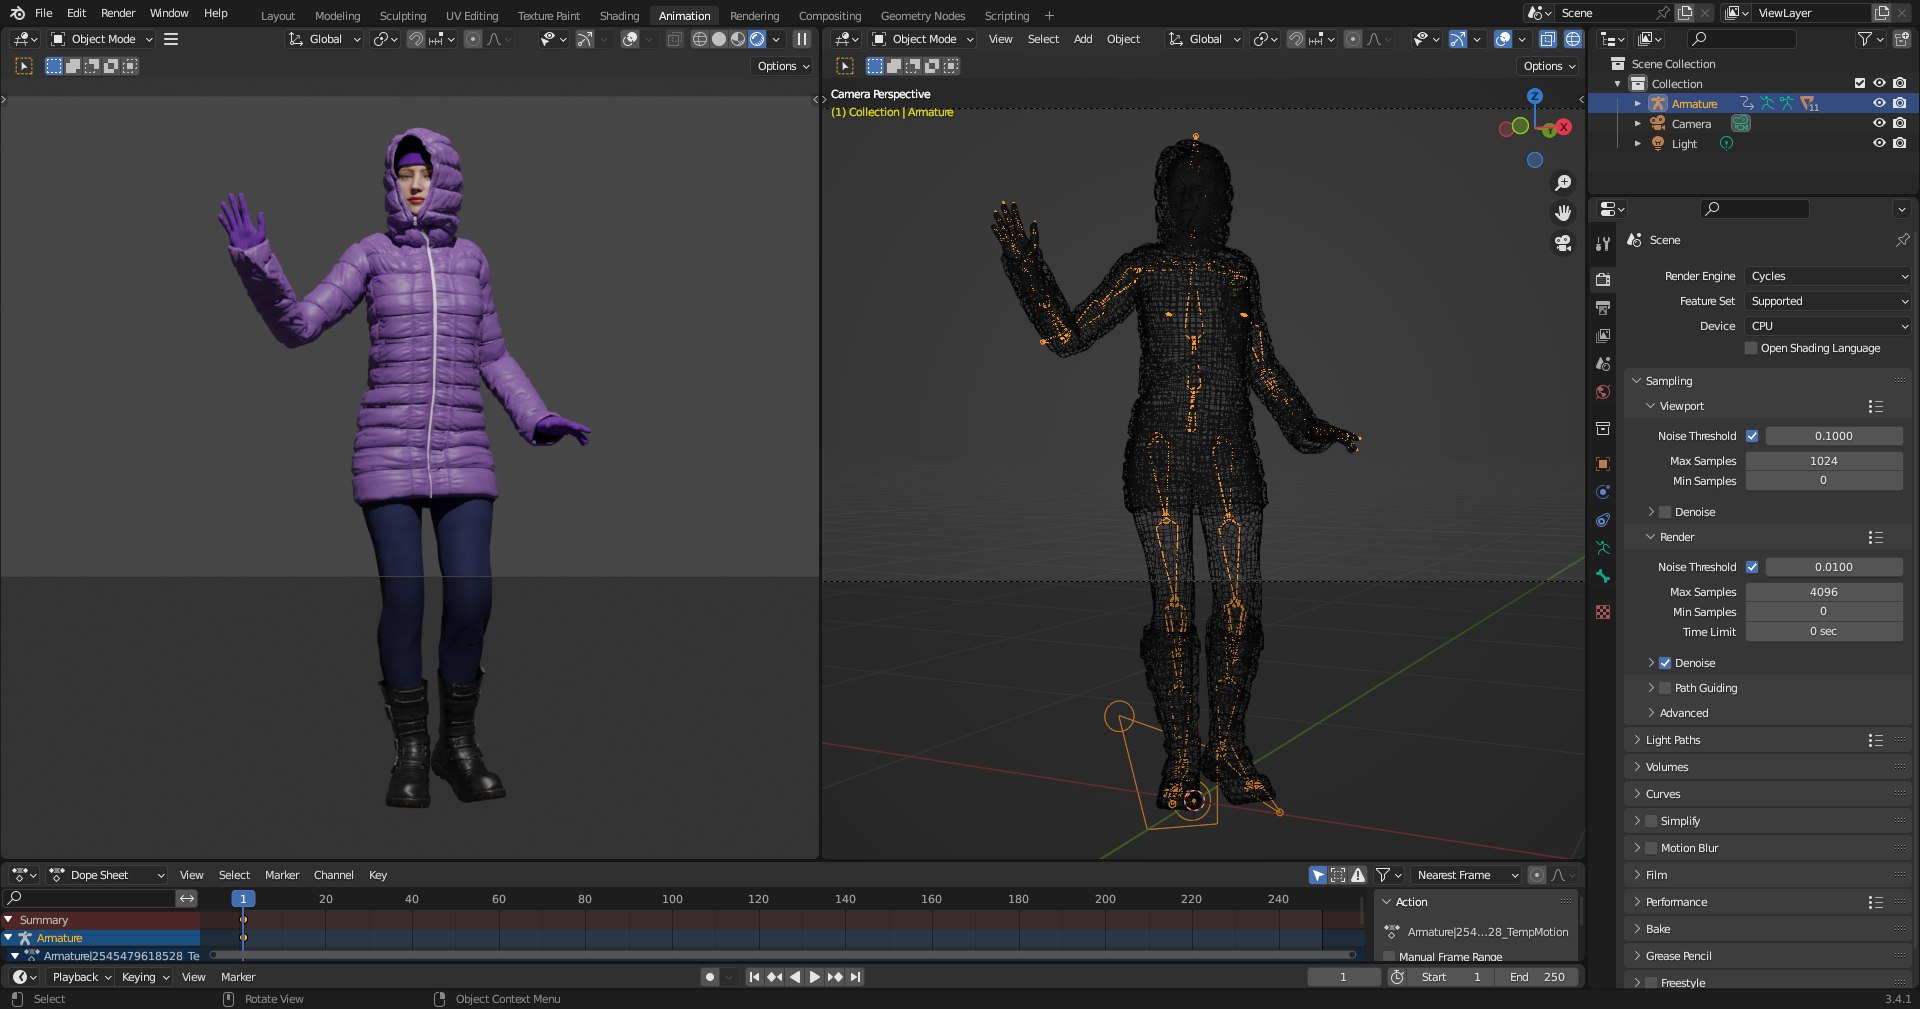Open the Object Data armature properties tab
This screenshot has width=1920, height=1009.
[x=1603, y=548]
